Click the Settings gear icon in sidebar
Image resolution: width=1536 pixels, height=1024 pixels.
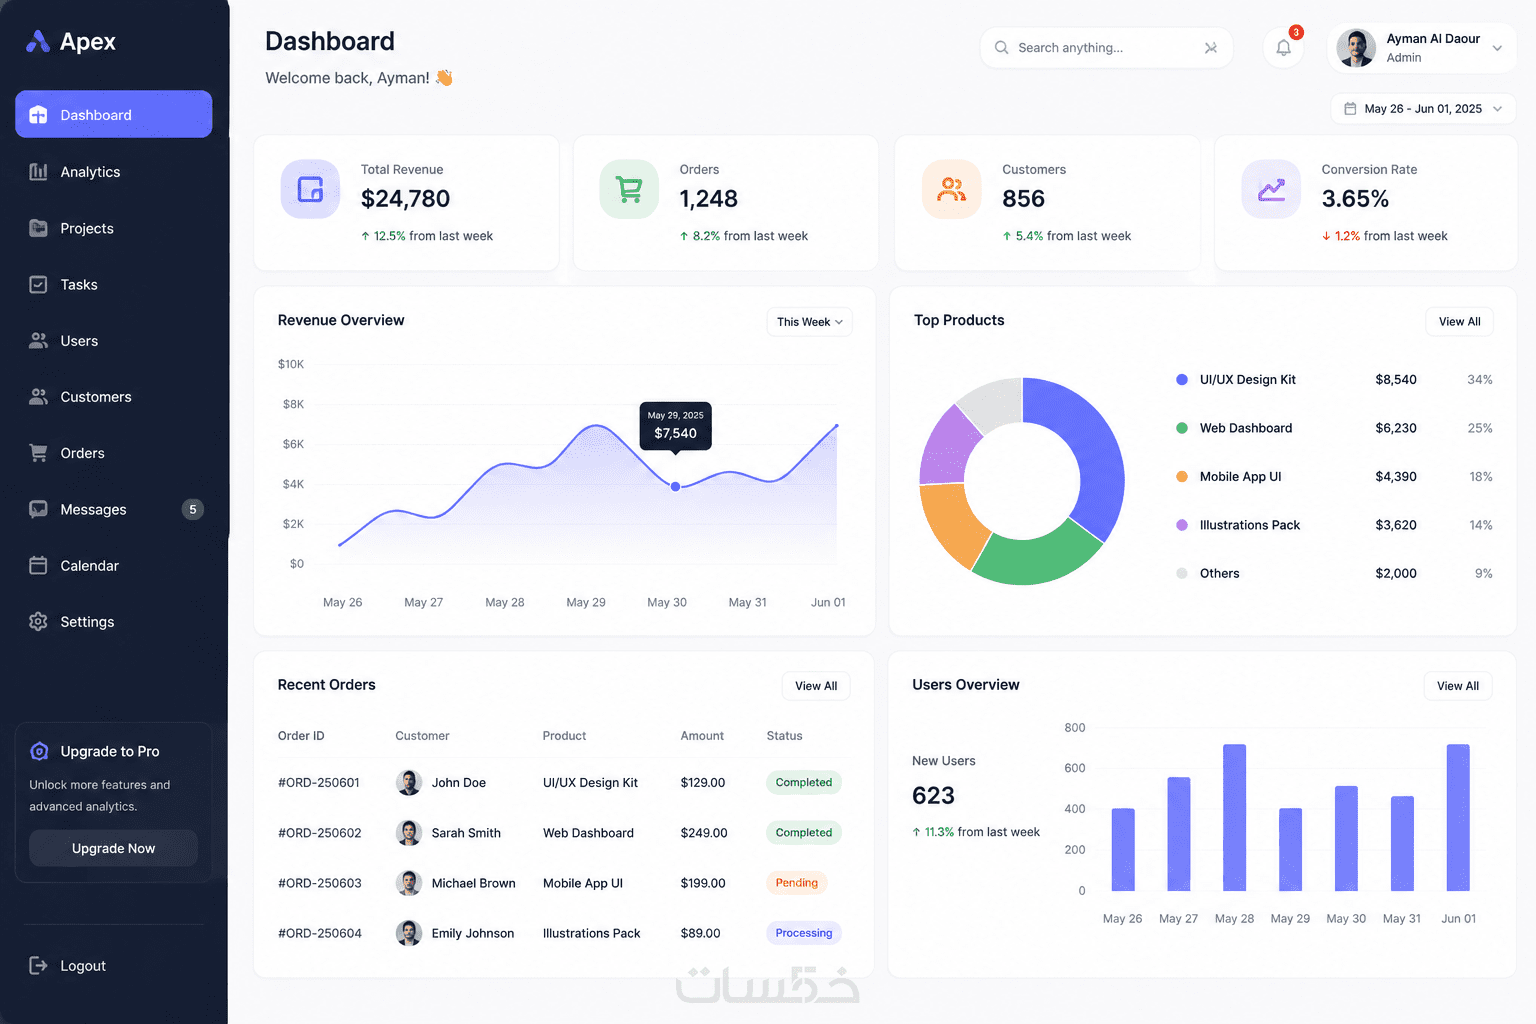(x=38, y=621)
